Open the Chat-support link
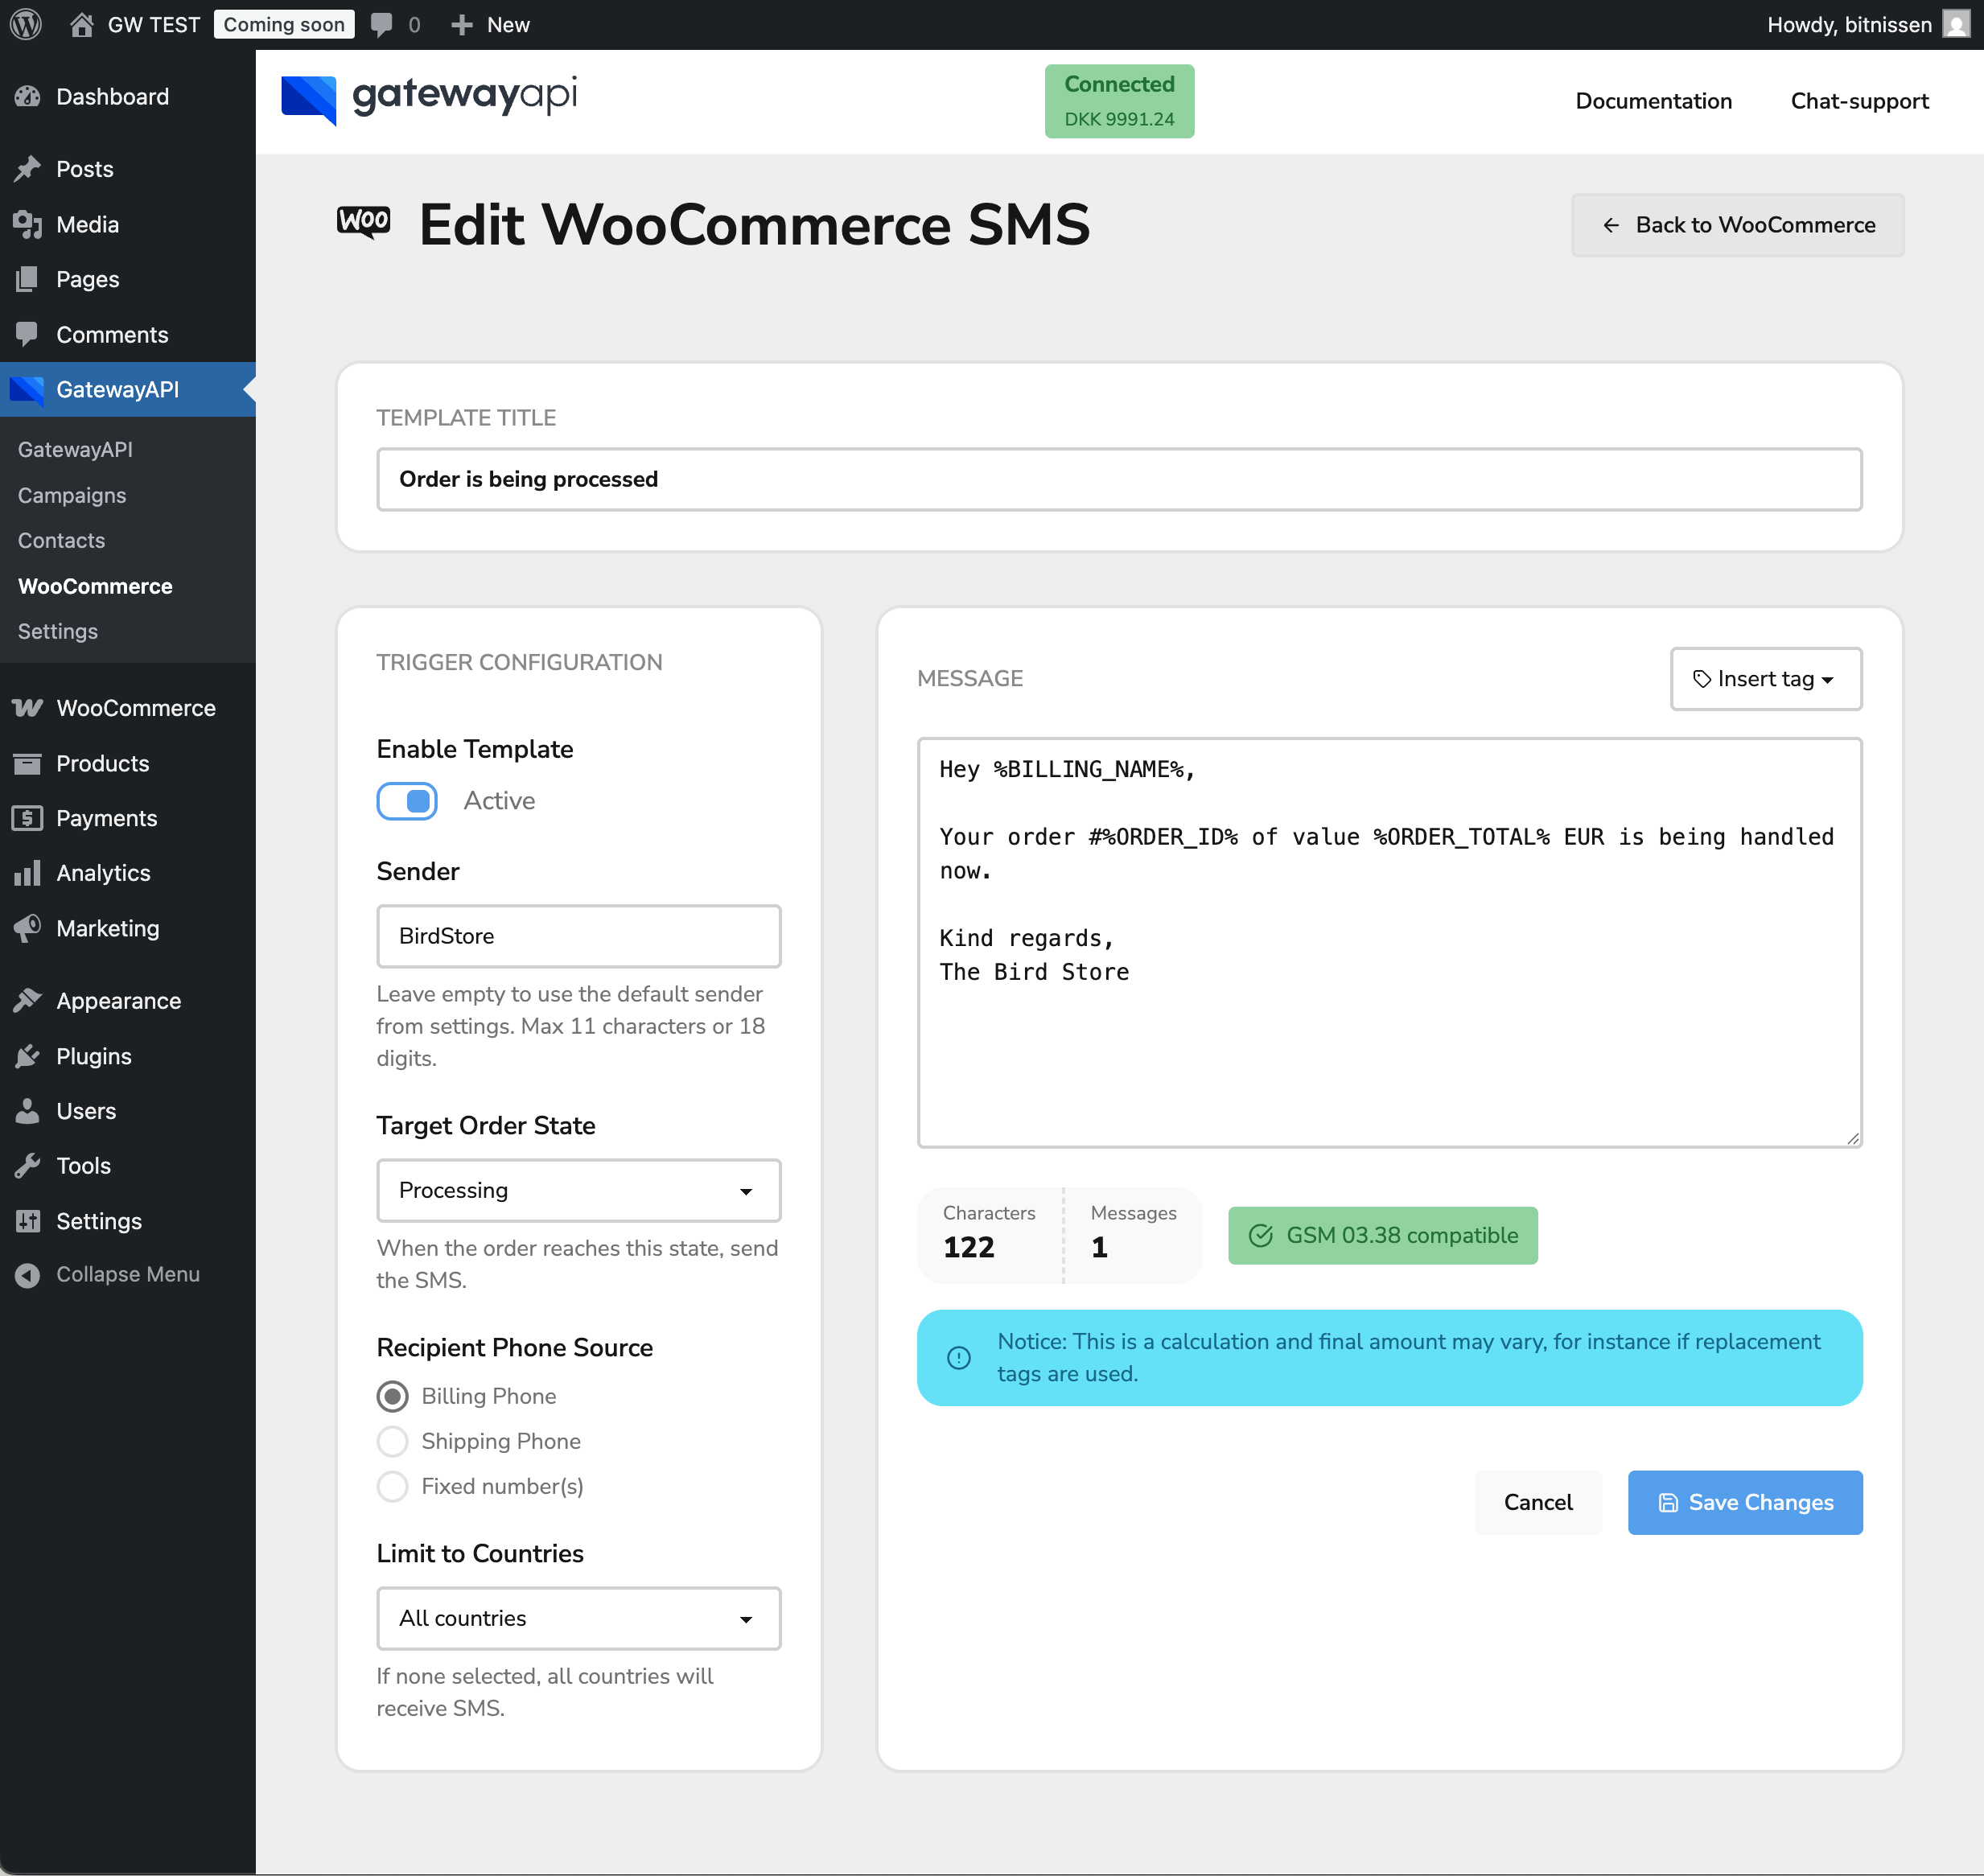This screenshot has width=1984, height=1876. [x=1860, y=101]
